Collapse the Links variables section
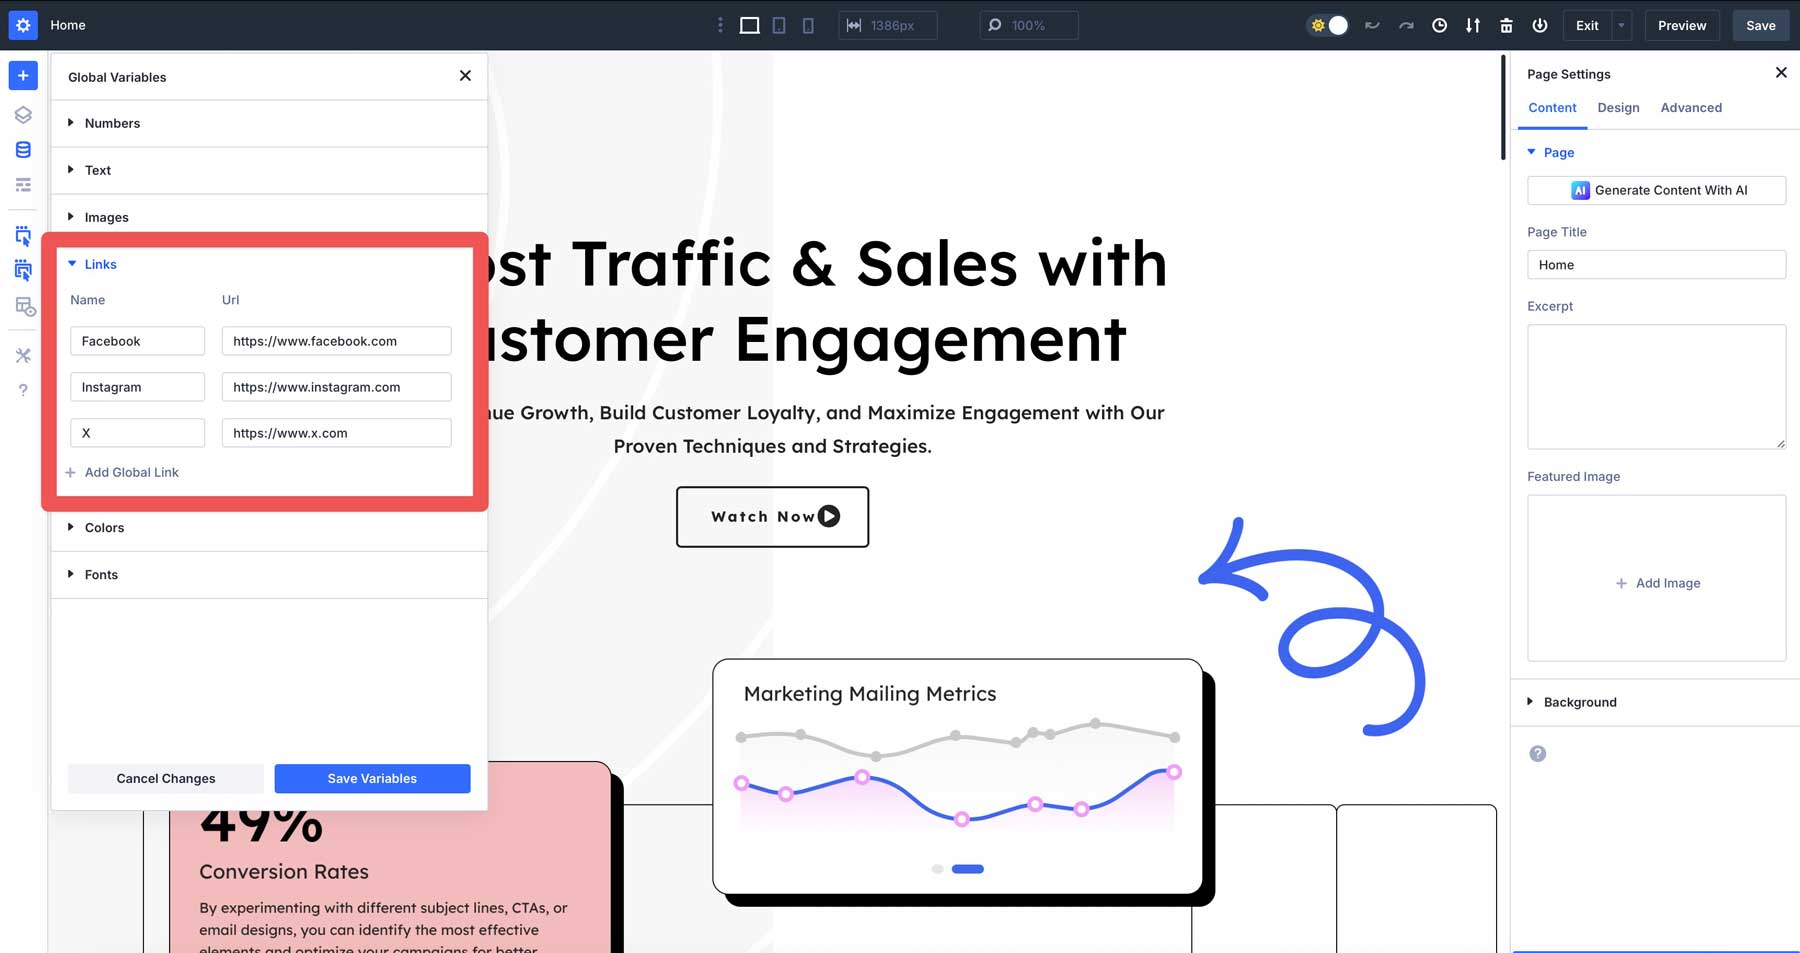The height and width of the screenshot is (953, 1800). [99, 264]
